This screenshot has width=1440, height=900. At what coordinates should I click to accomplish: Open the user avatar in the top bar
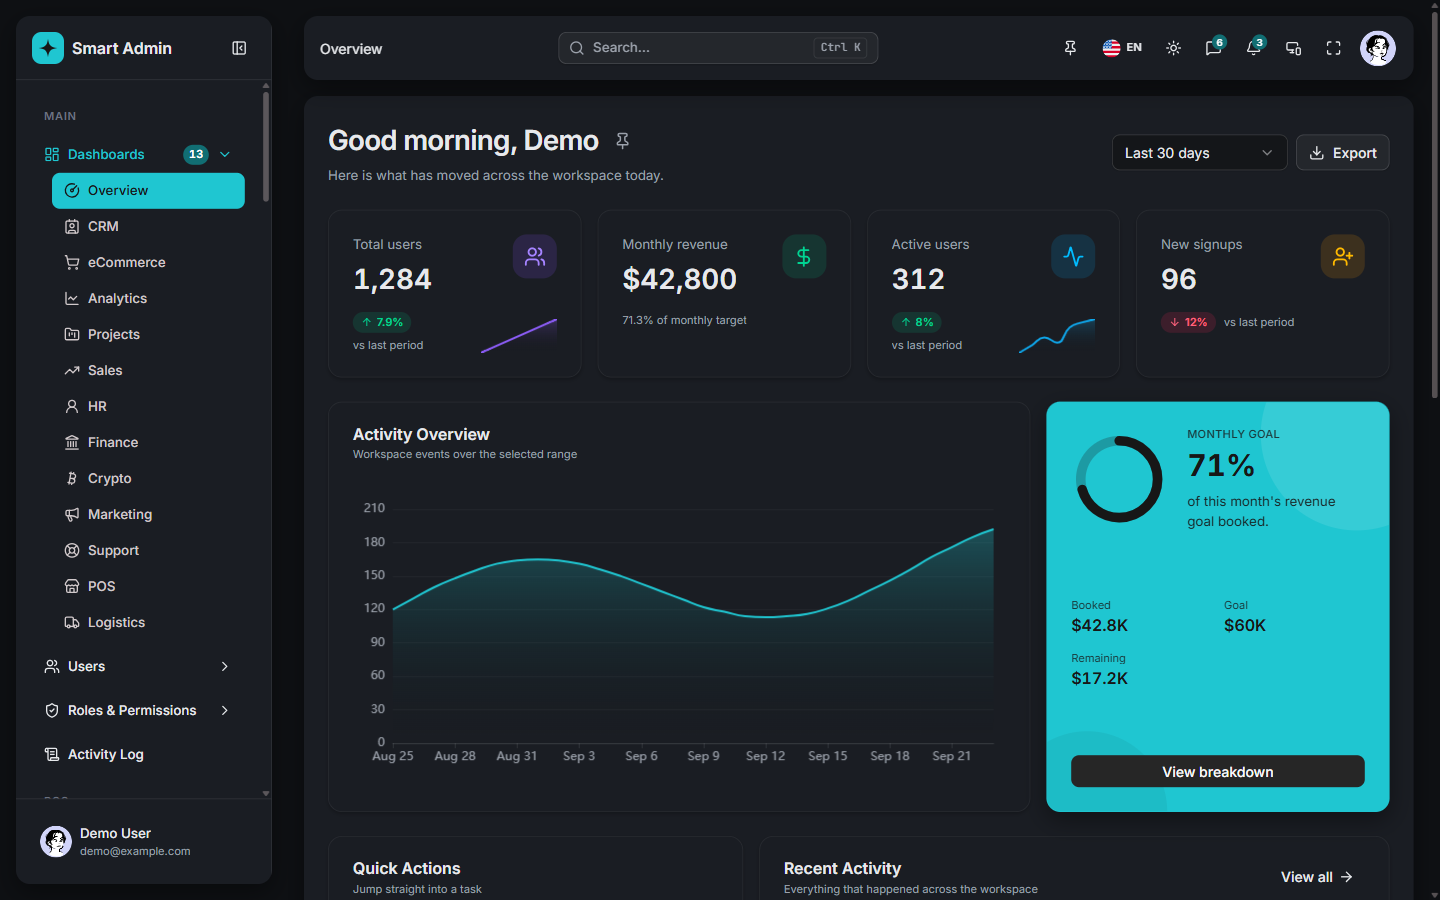coord(1378,48)
